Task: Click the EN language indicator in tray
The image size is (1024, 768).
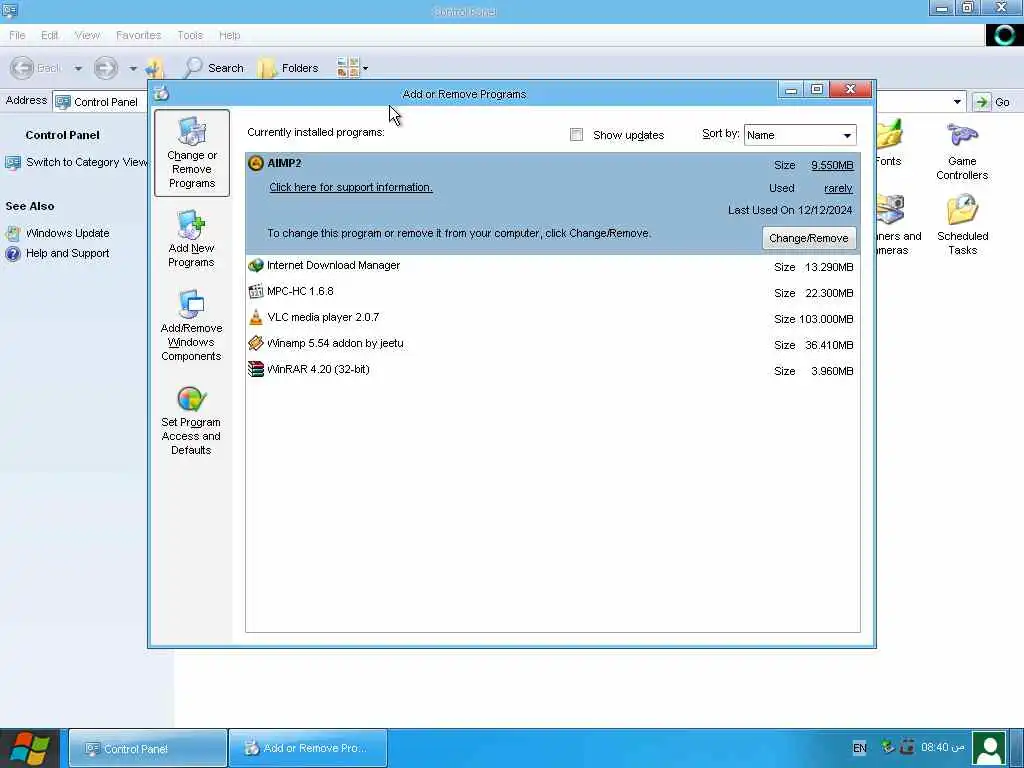Action: tap(859, 748)
